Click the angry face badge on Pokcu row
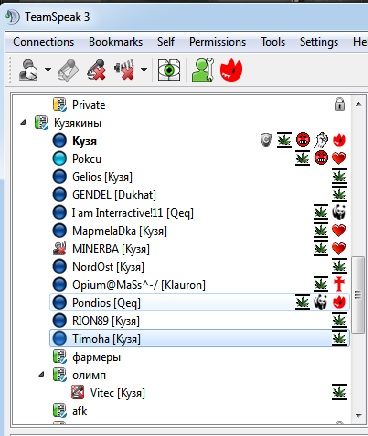This screenshot has height=436, width=368. pyautogui.click(x=321, y=158)
